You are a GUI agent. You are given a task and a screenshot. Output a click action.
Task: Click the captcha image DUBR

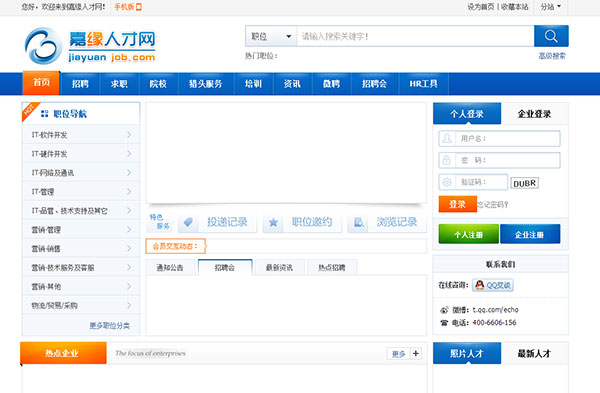point(524,183)
